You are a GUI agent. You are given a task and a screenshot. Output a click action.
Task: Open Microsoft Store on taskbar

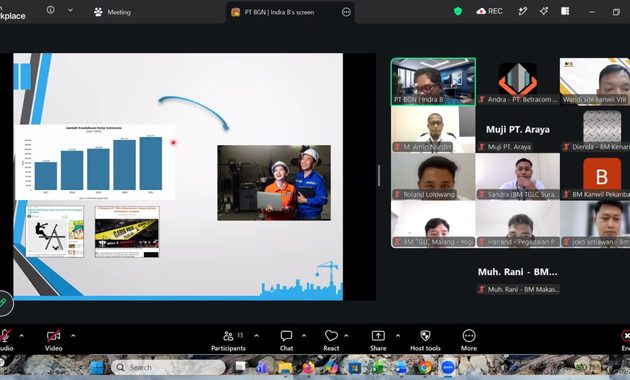(x=355, y=368)
